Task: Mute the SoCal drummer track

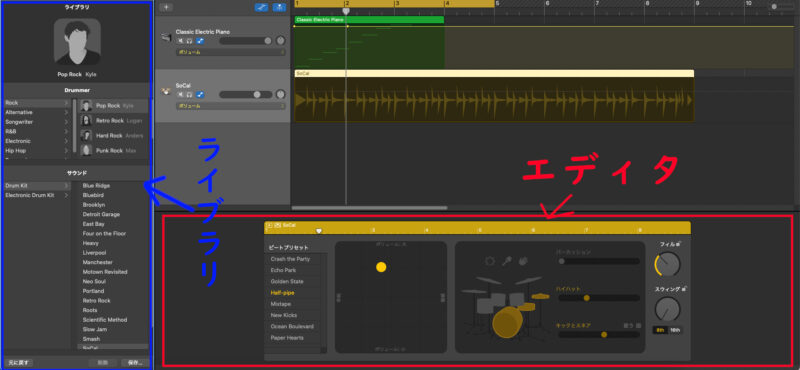Action: coord(180,94)
